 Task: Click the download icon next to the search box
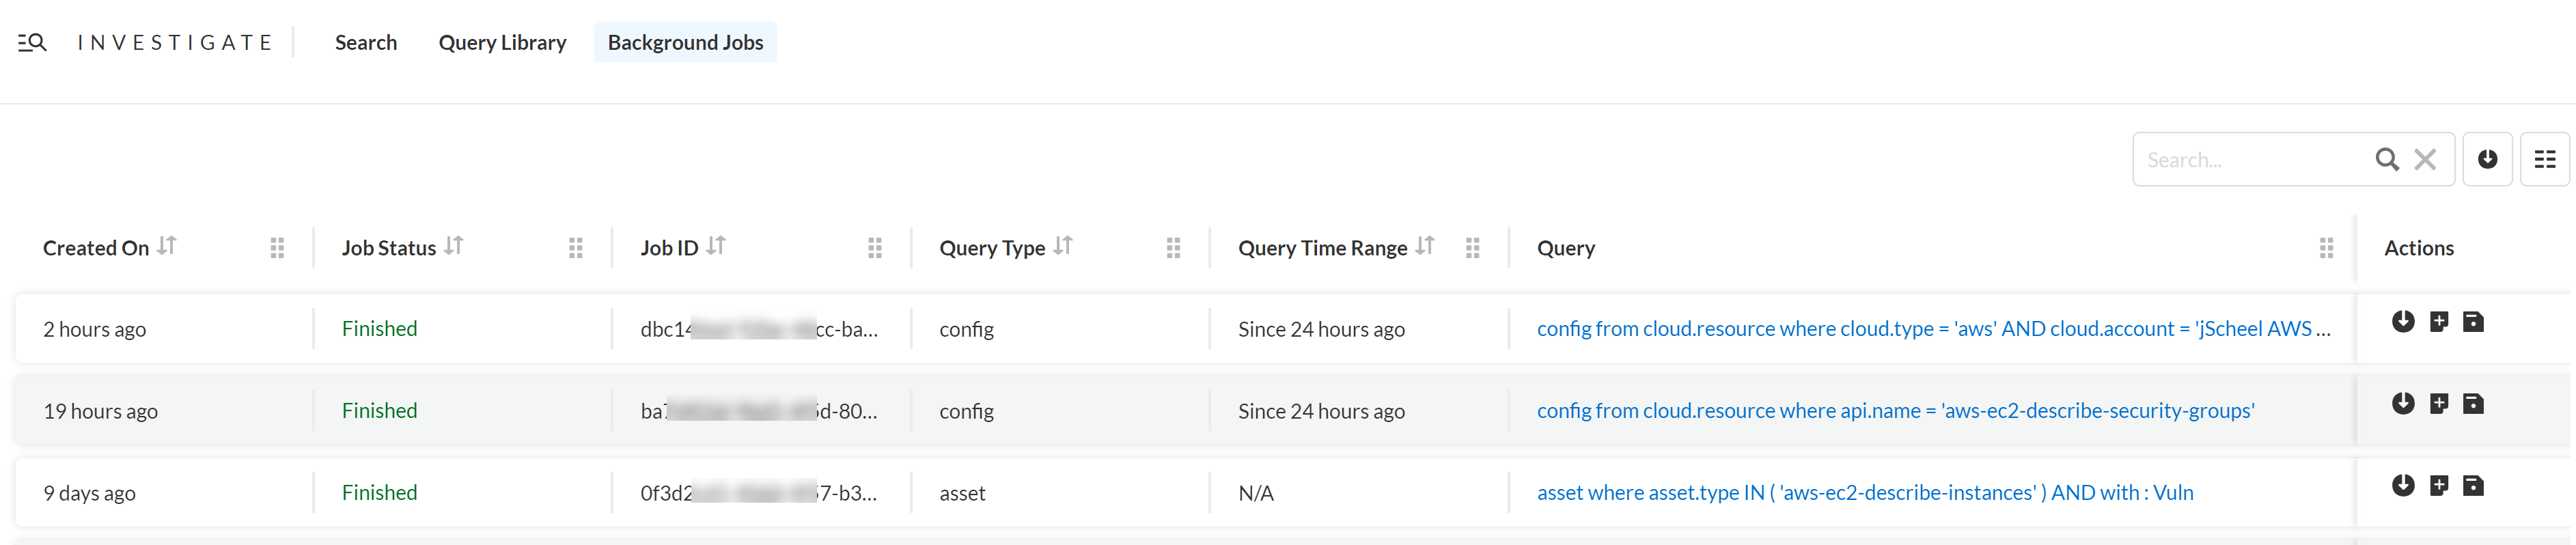[x=2487, y=159]
